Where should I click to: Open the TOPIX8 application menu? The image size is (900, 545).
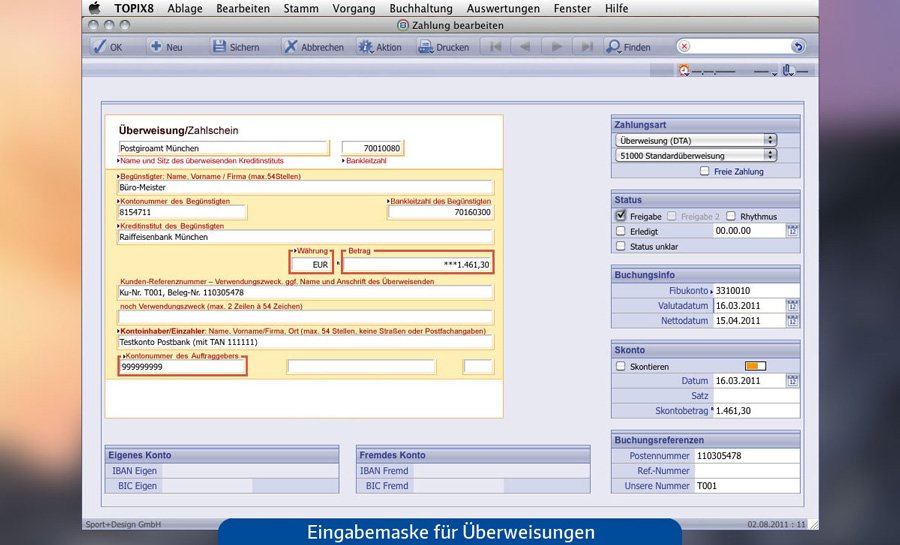tap(134, 8)
